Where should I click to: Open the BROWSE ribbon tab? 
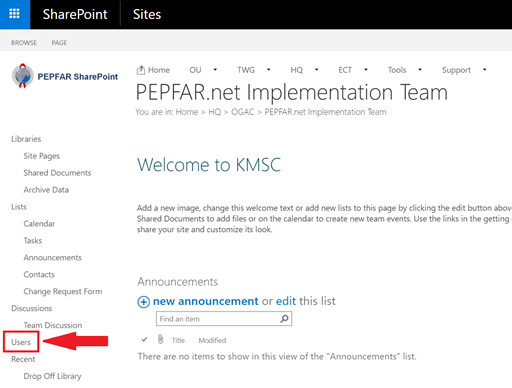click(24, 43)
